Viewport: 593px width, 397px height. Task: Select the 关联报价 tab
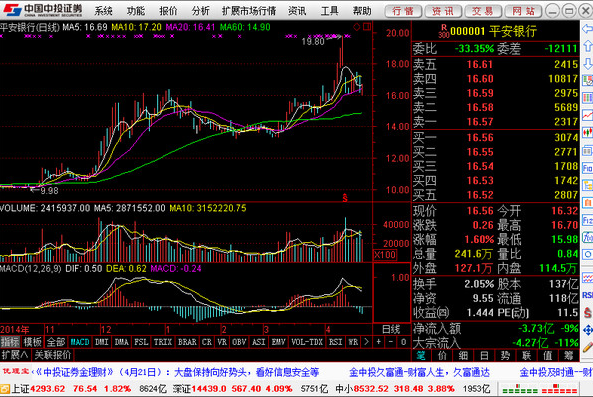click(53, 355)
